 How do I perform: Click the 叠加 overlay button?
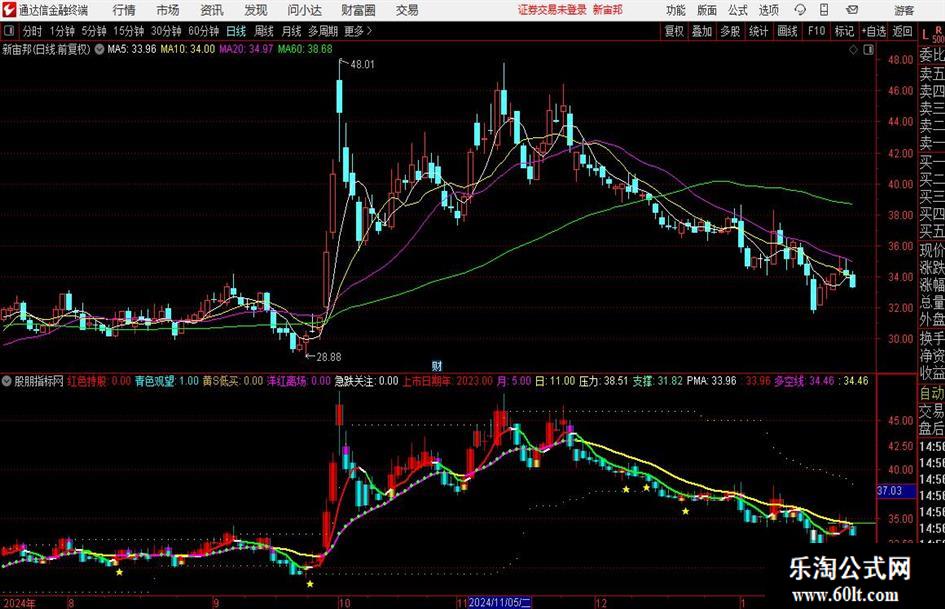point(702,31)
